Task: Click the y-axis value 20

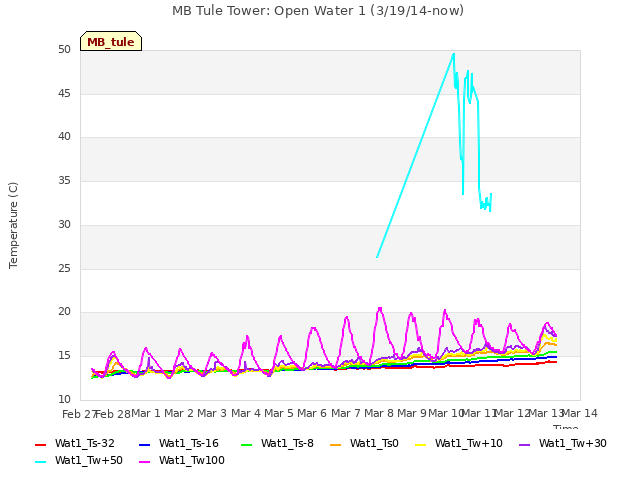Action: coord(64,312)
